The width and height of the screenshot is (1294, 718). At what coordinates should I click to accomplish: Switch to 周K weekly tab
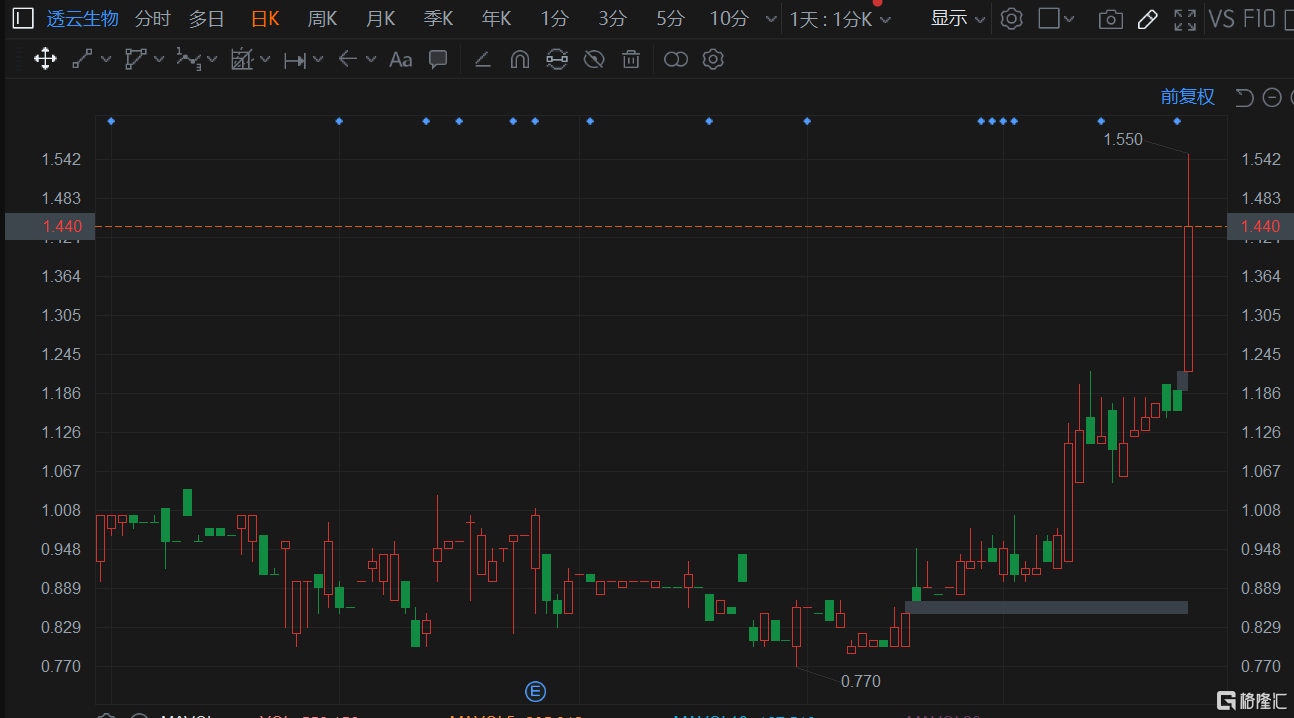click(x=322, y=18)
